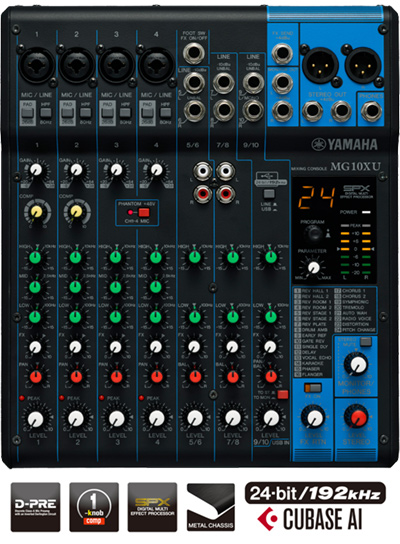This screenshot has width=400, height=544.
Task: Click the orange 24 program number display
Action: (316, 198)
